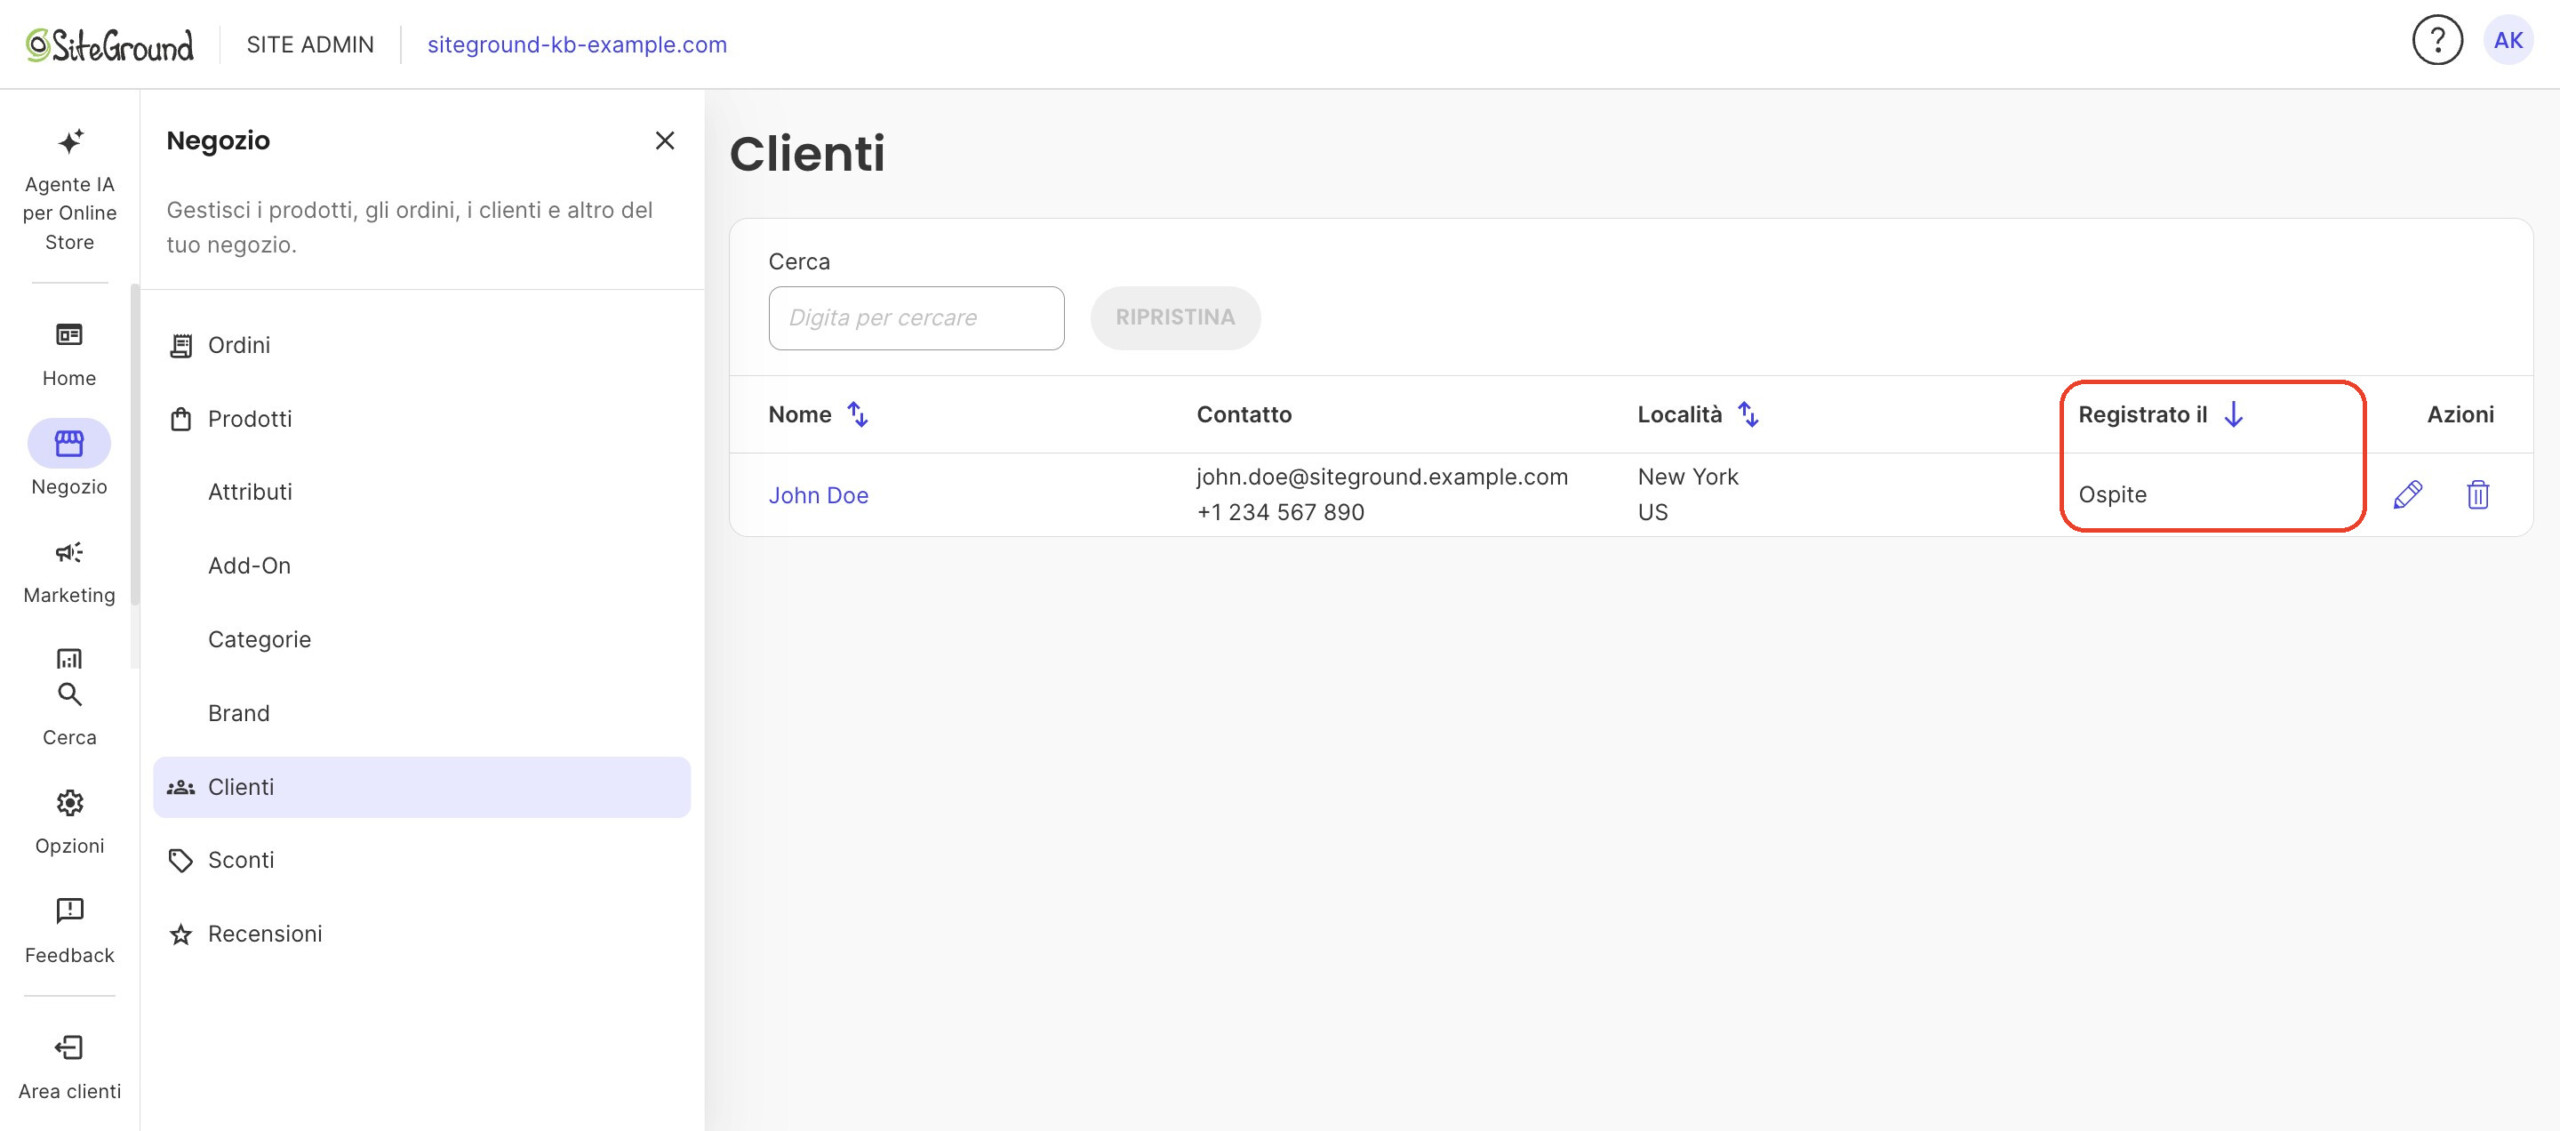
Task: Open Agente IA per Online Store
Action: (69, 189)
